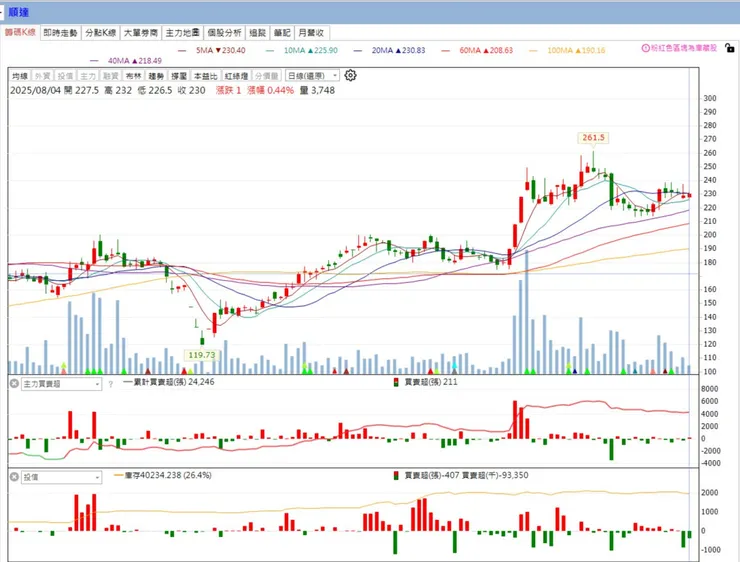740x562 pixels.
Task: Click the stock name in the title bar
Action: click(x=19, y=12)
